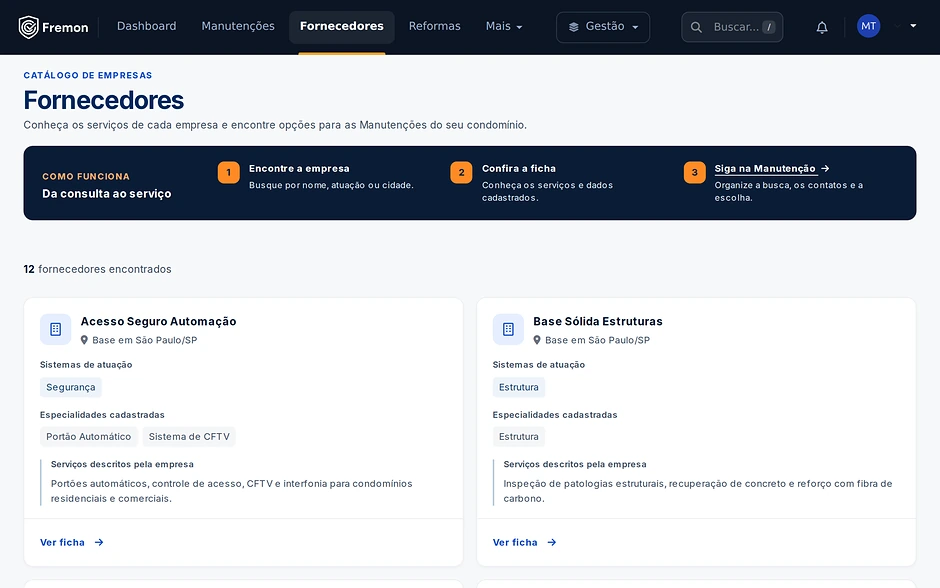This screenshot has height=588, width=940.
Task: Click building icon of Base Sólida Estruturas
Action: click(508, 329)
